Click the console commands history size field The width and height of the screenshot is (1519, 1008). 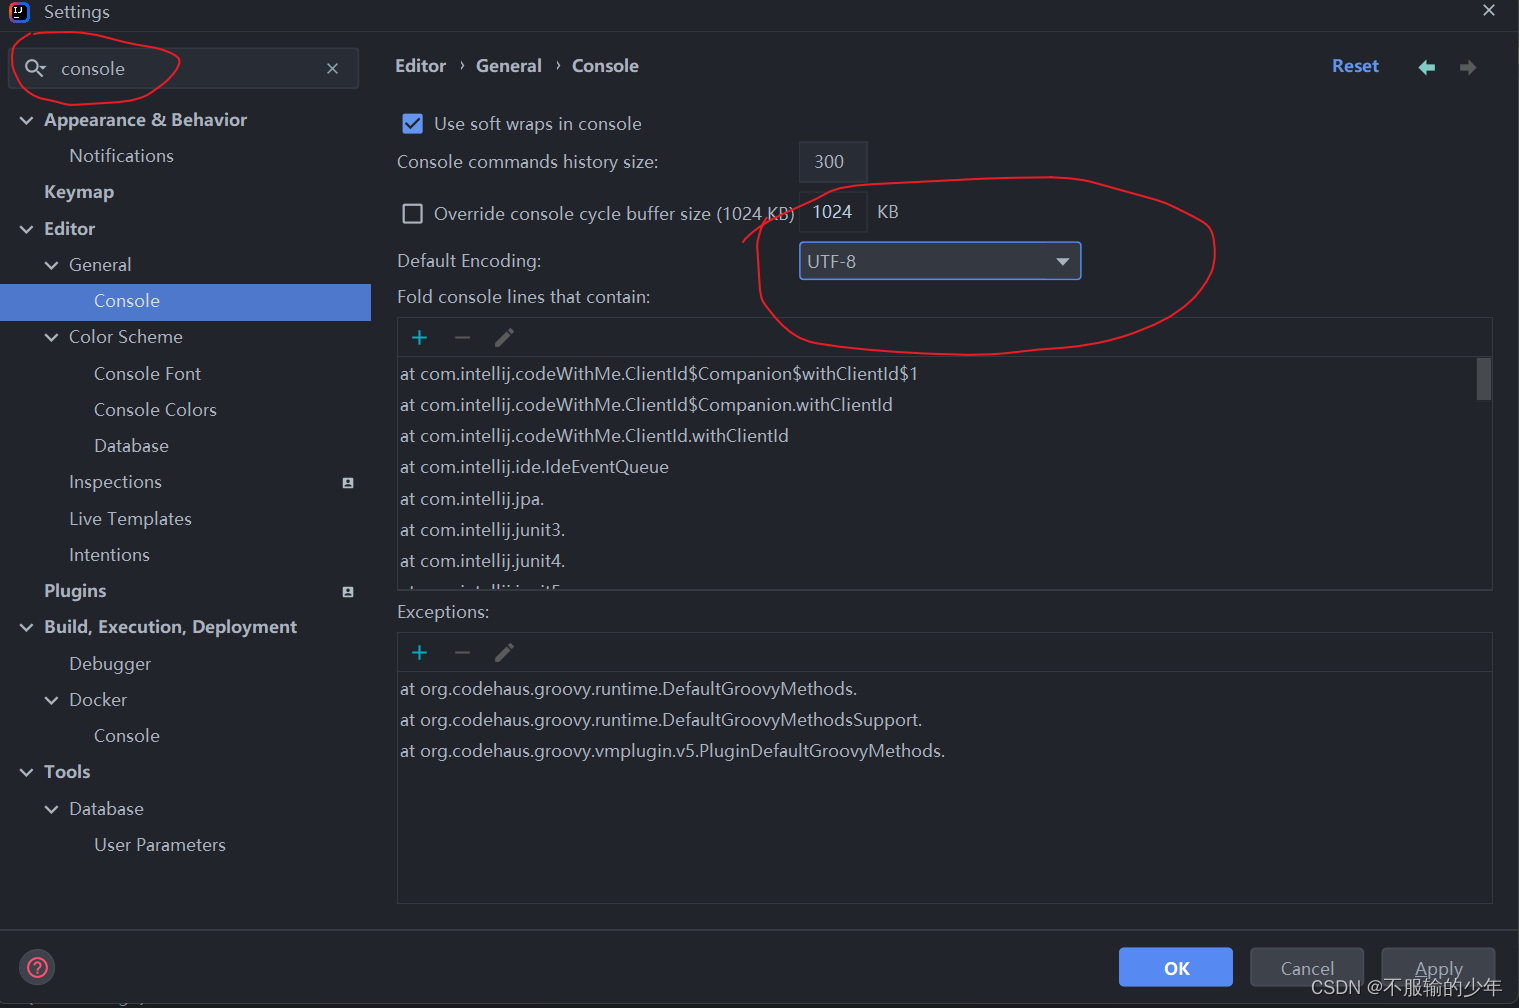pyautogui.click(x=833, y=162)
